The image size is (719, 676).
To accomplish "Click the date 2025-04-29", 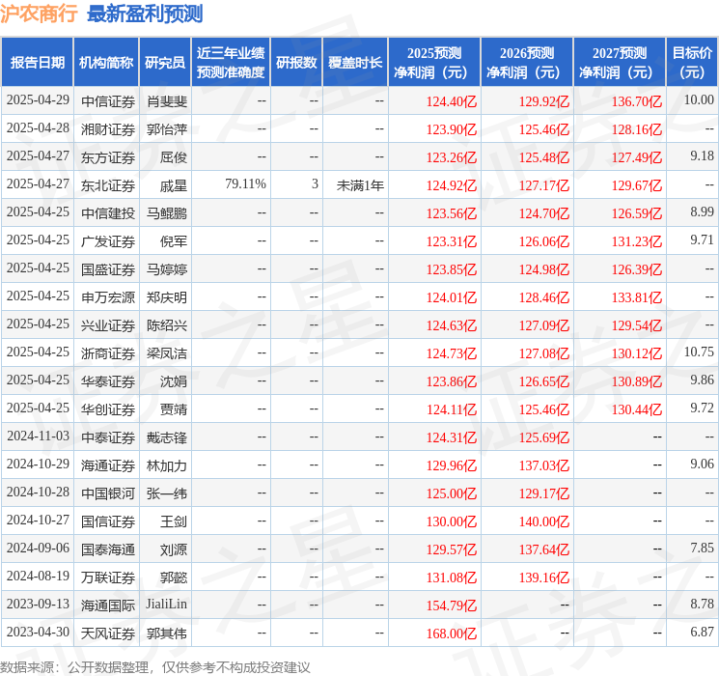I will pyautogui.click(x=38, y=100).
